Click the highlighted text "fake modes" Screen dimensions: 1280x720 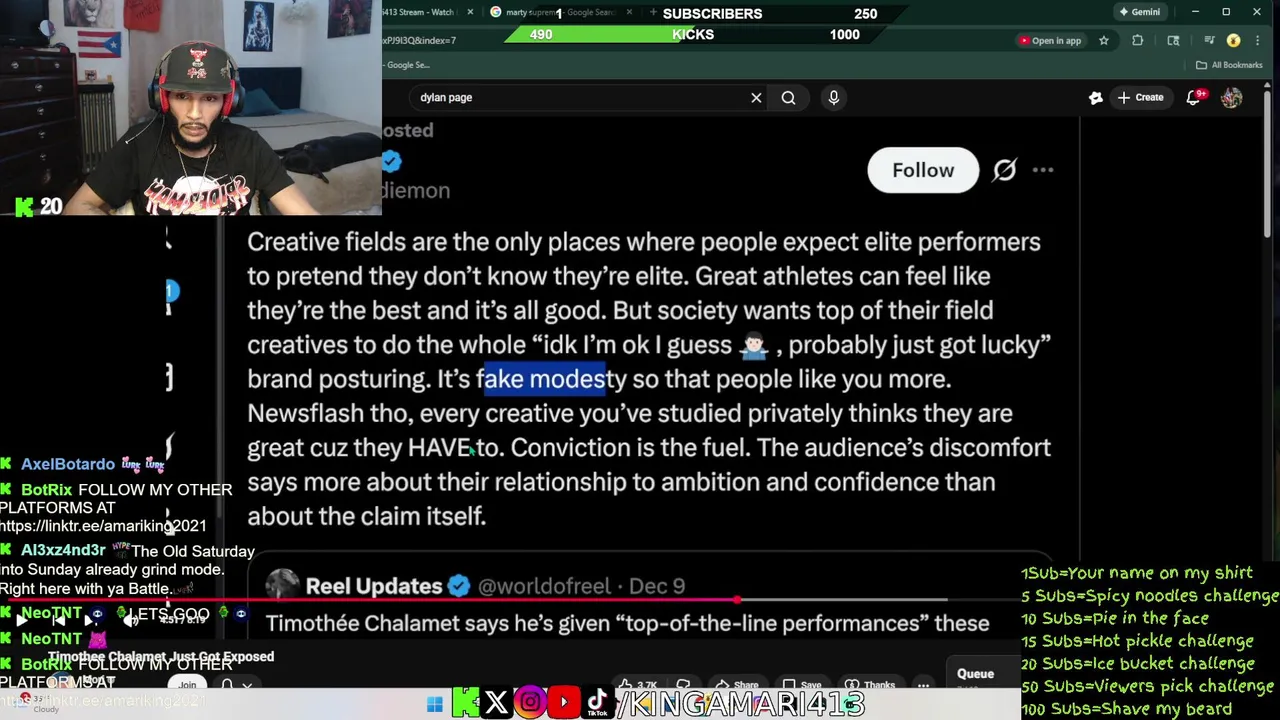point(545,379)
